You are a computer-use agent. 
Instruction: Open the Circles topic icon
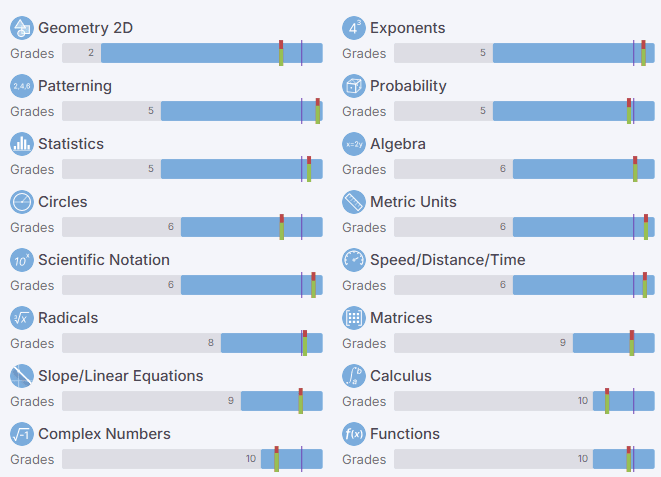coord(22,202)
